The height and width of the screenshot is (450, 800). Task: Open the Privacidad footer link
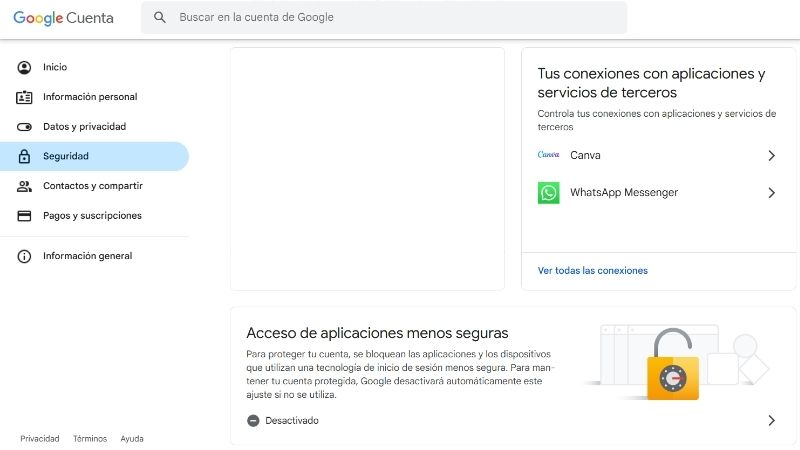[40, 439]
